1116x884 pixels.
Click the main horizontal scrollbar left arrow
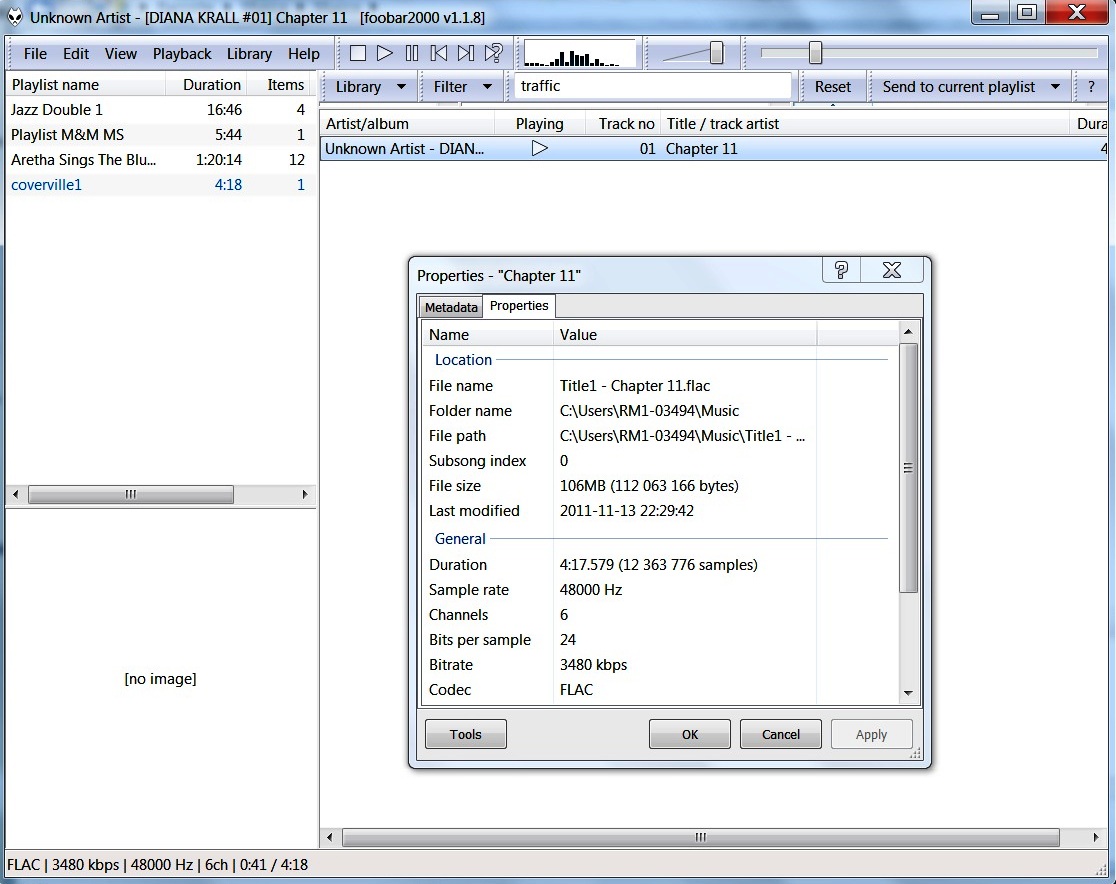point(330,837)
